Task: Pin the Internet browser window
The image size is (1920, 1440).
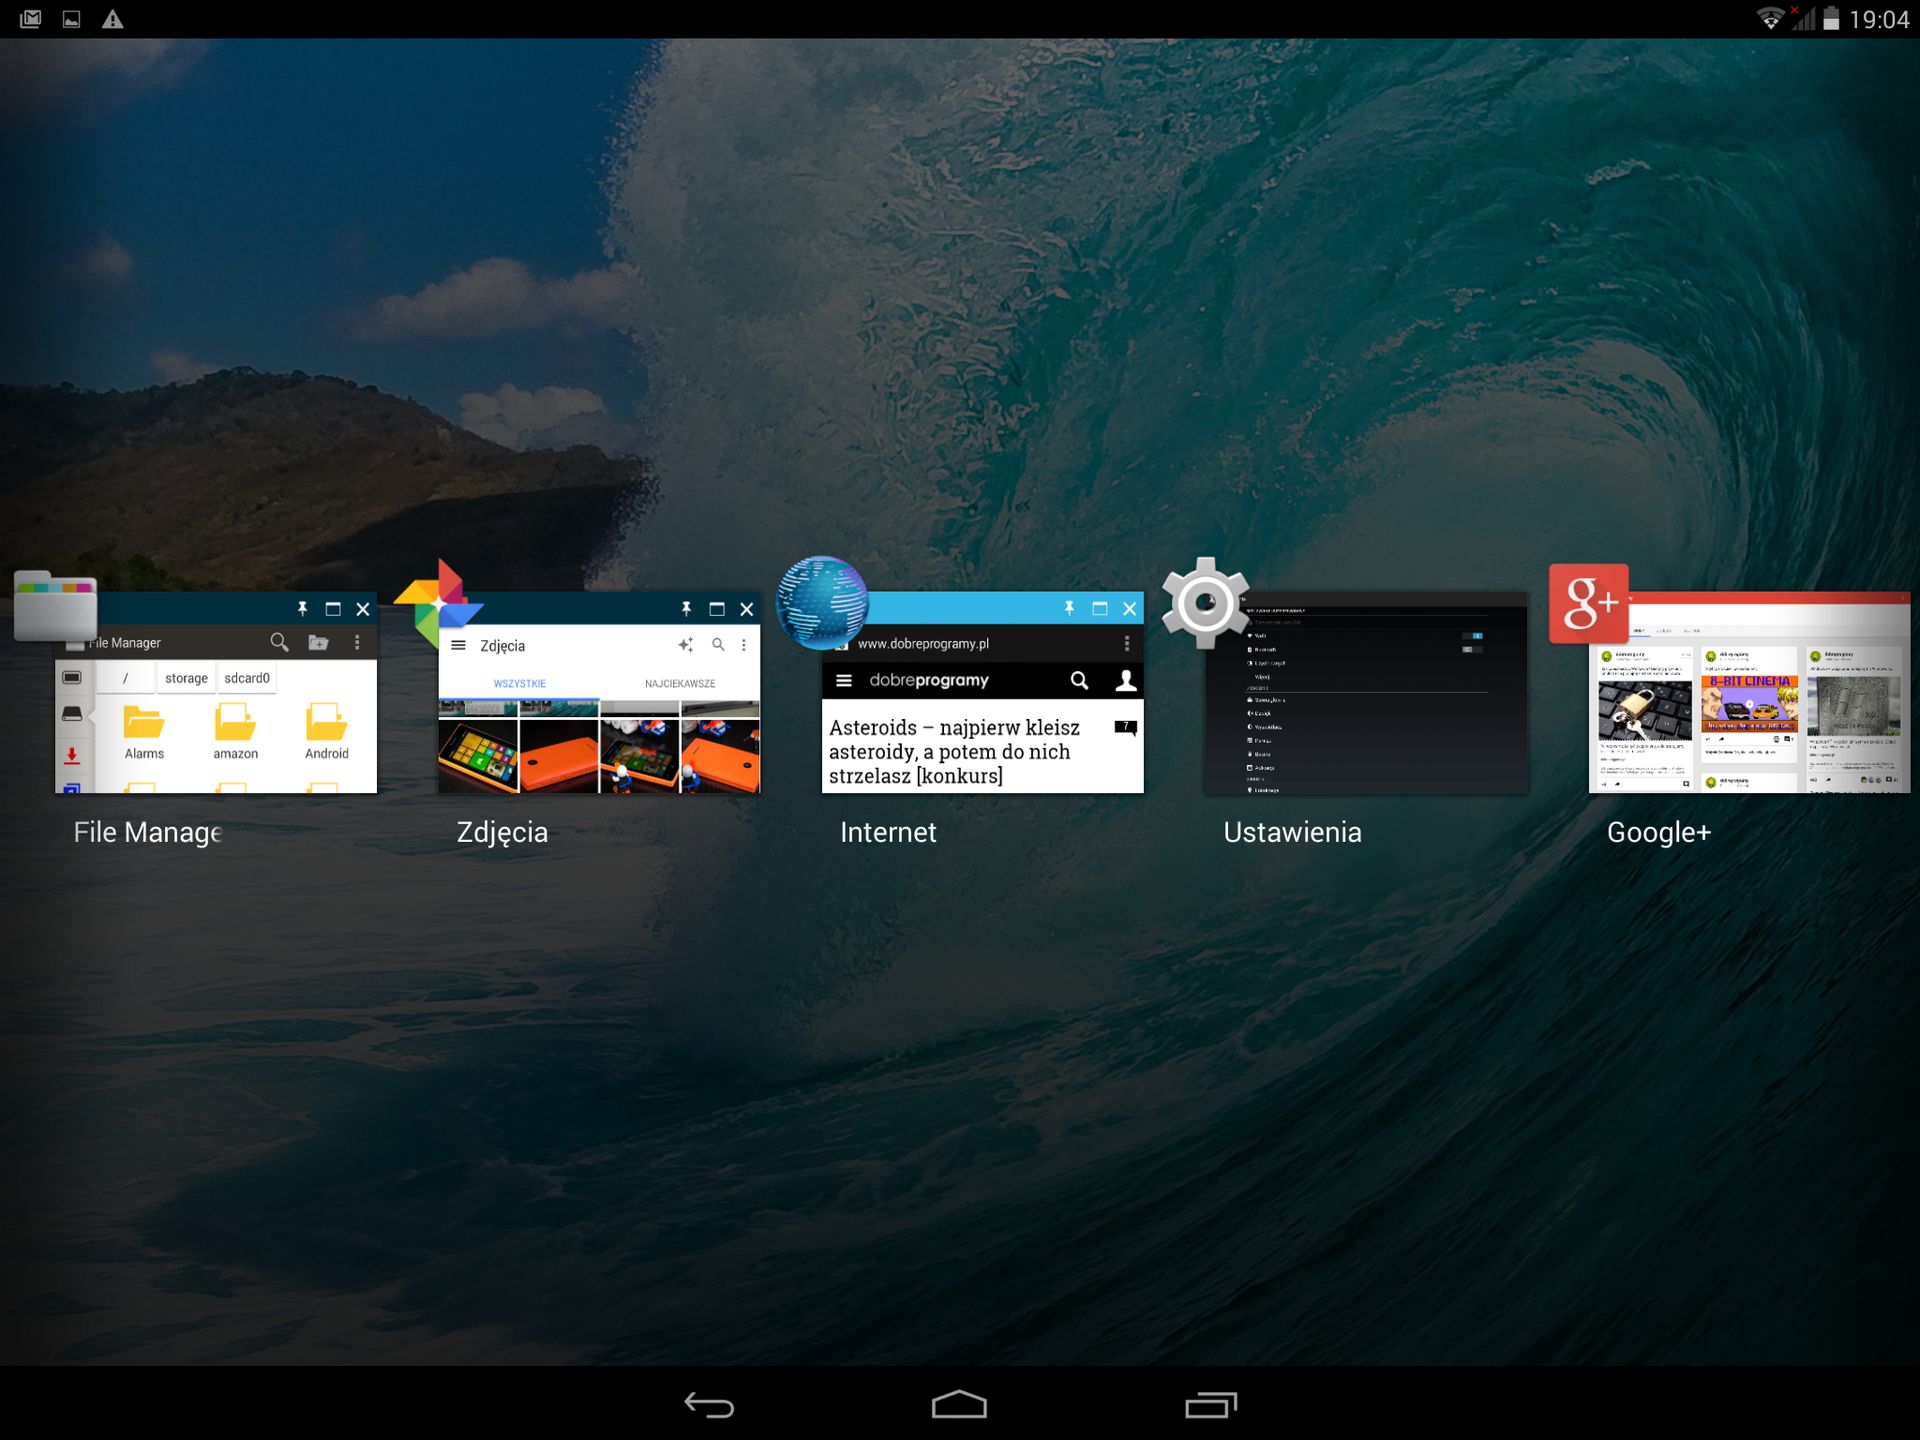Action: [1069, 608]
